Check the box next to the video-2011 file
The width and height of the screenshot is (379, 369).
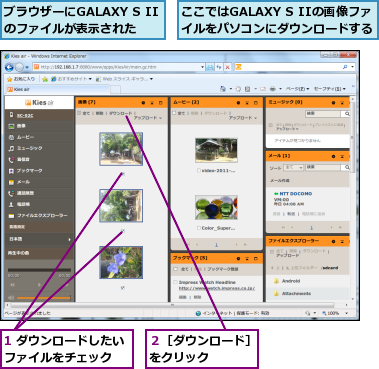click(199, 171)
